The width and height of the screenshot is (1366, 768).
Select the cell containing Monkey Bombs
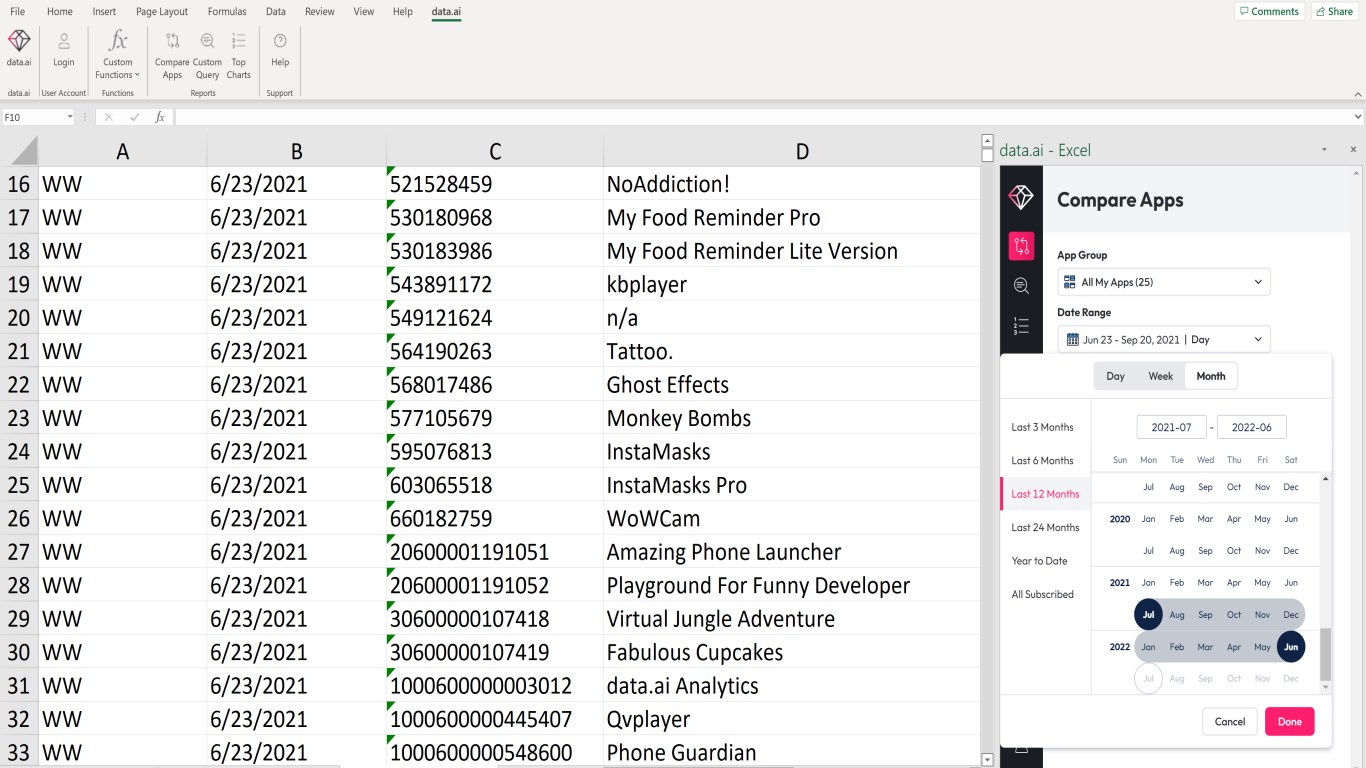point(792,418)
